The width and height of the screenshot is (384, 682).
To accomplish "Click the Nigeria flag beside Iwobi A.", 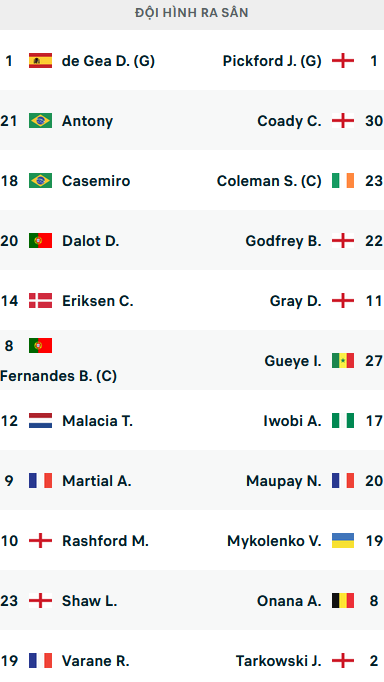I will (343, 421).
